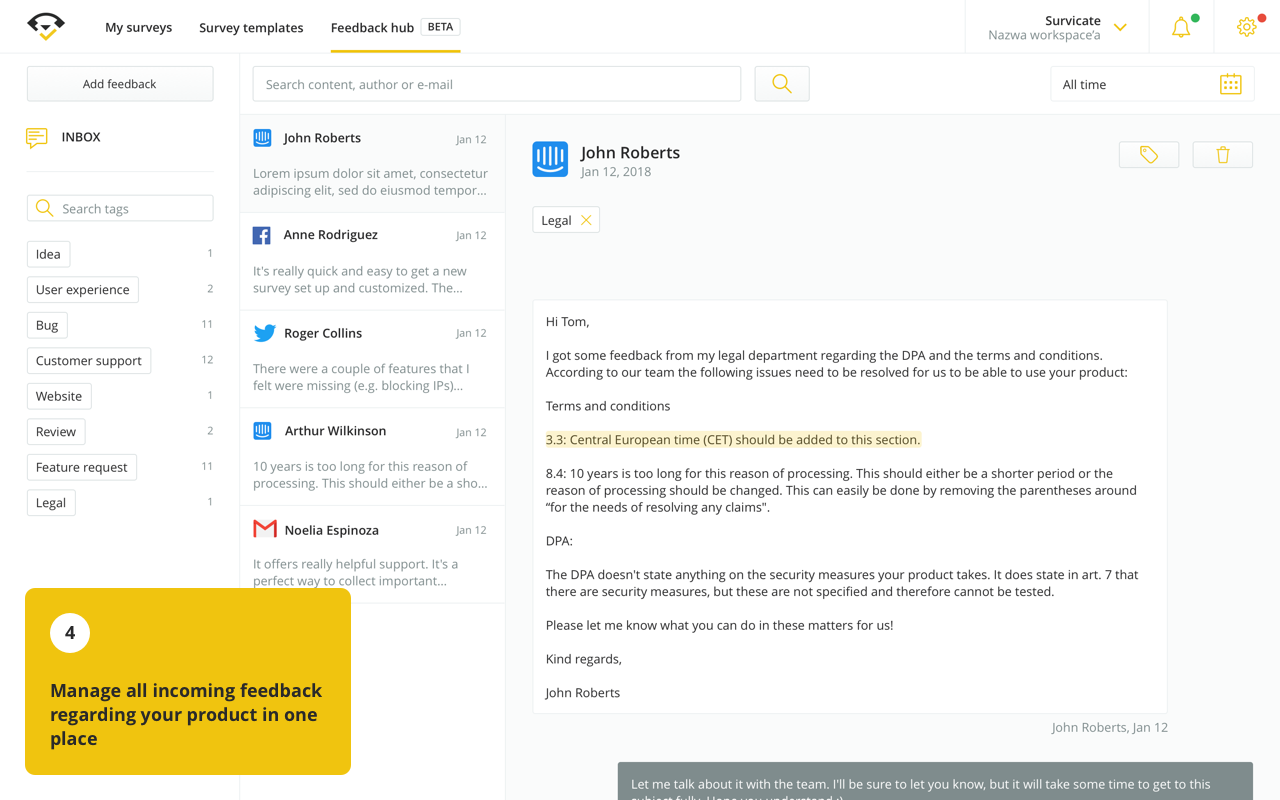Open Noelia Espinoza feedback item
Screen dimensions: 1280x800
(x=372, y=555)
